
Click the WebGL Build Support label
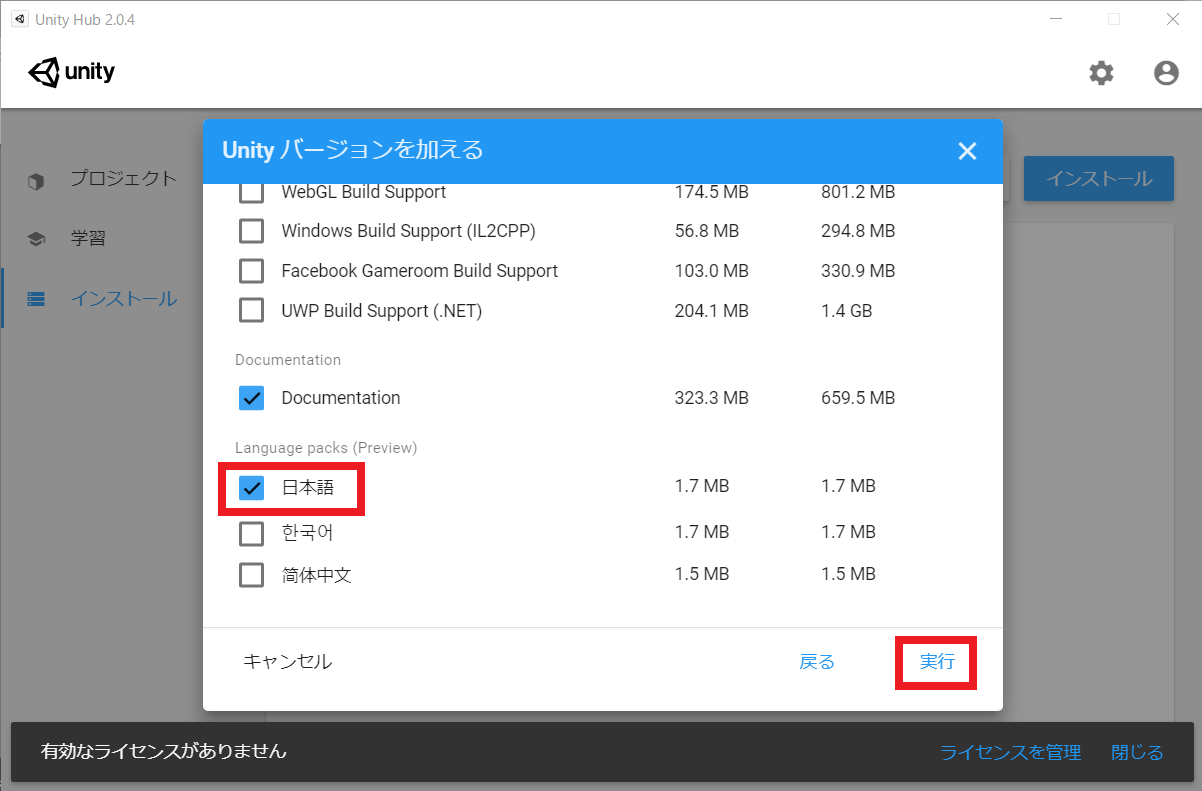coord(364,192)
